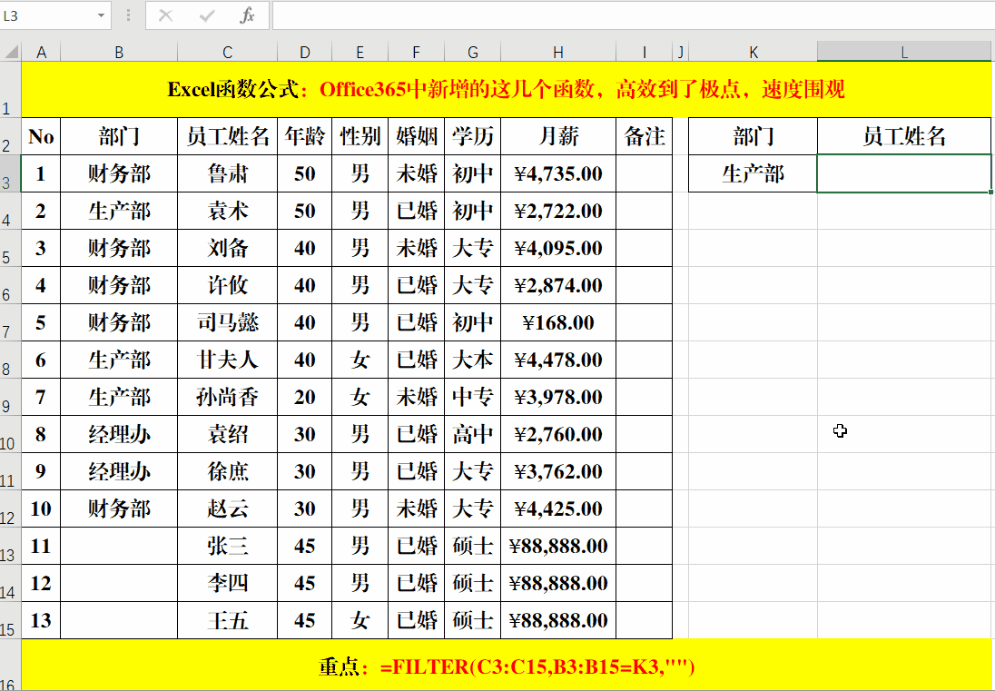
Task: Click 生产部 department cell in row No 6
Action: pyautogui.click(x=119, y=360)
